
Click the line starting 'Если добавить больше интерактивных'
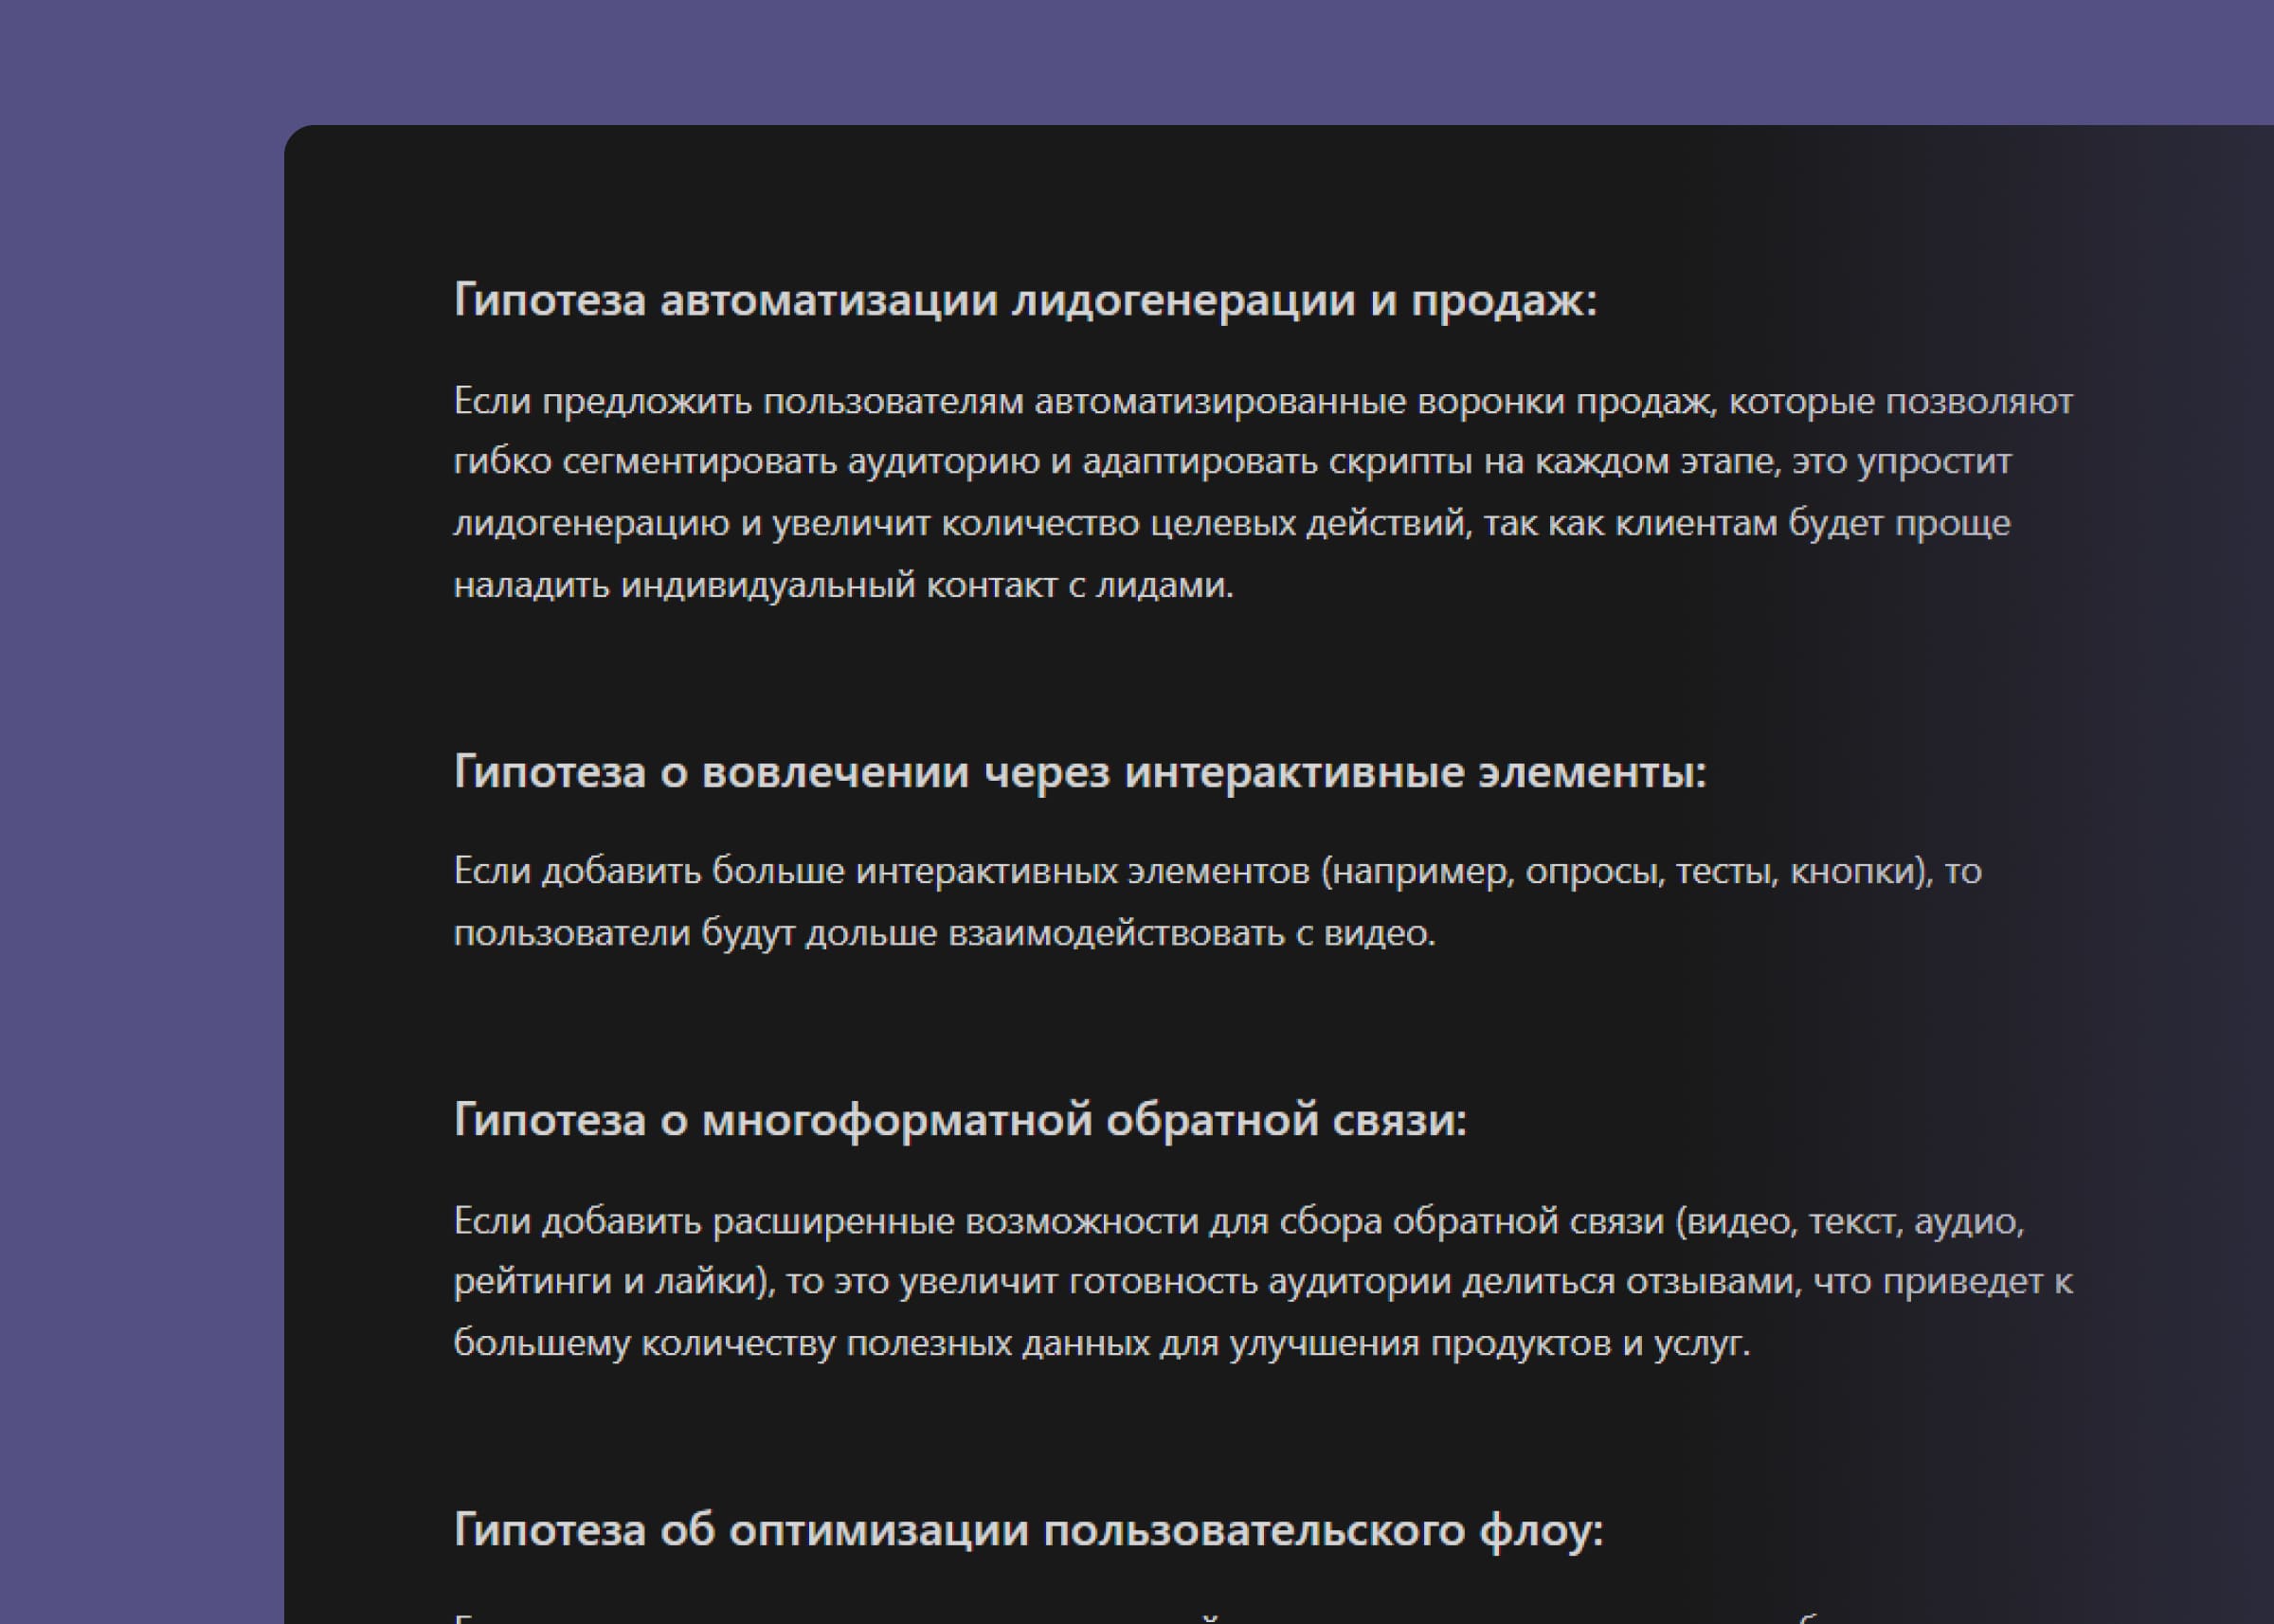tap(1217, 871)
